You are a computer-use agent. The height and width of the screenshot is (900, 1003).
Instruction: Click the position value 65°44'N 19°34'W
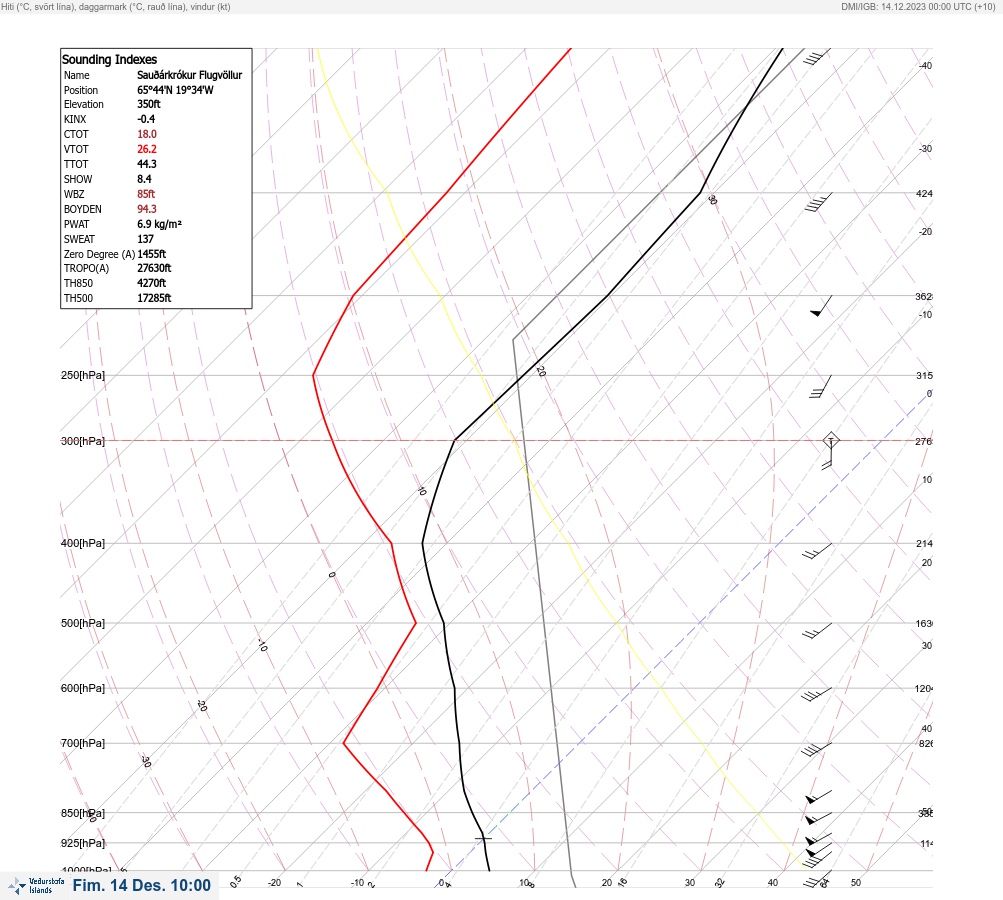tap(175, 90)
